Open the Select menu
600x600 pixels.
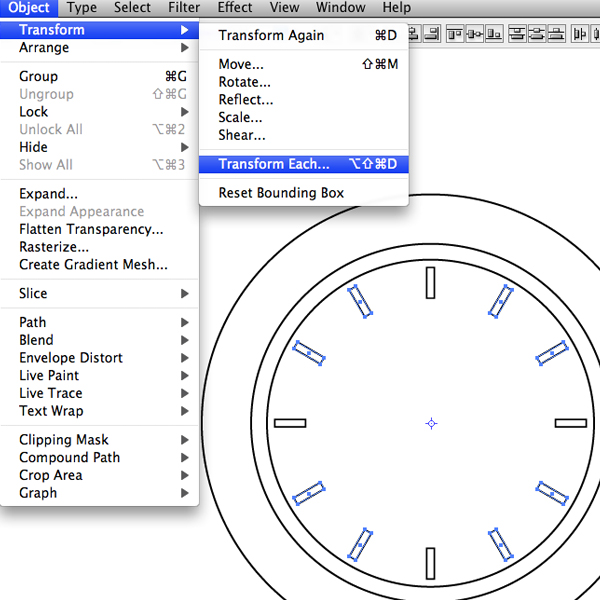tap(132, 8)
